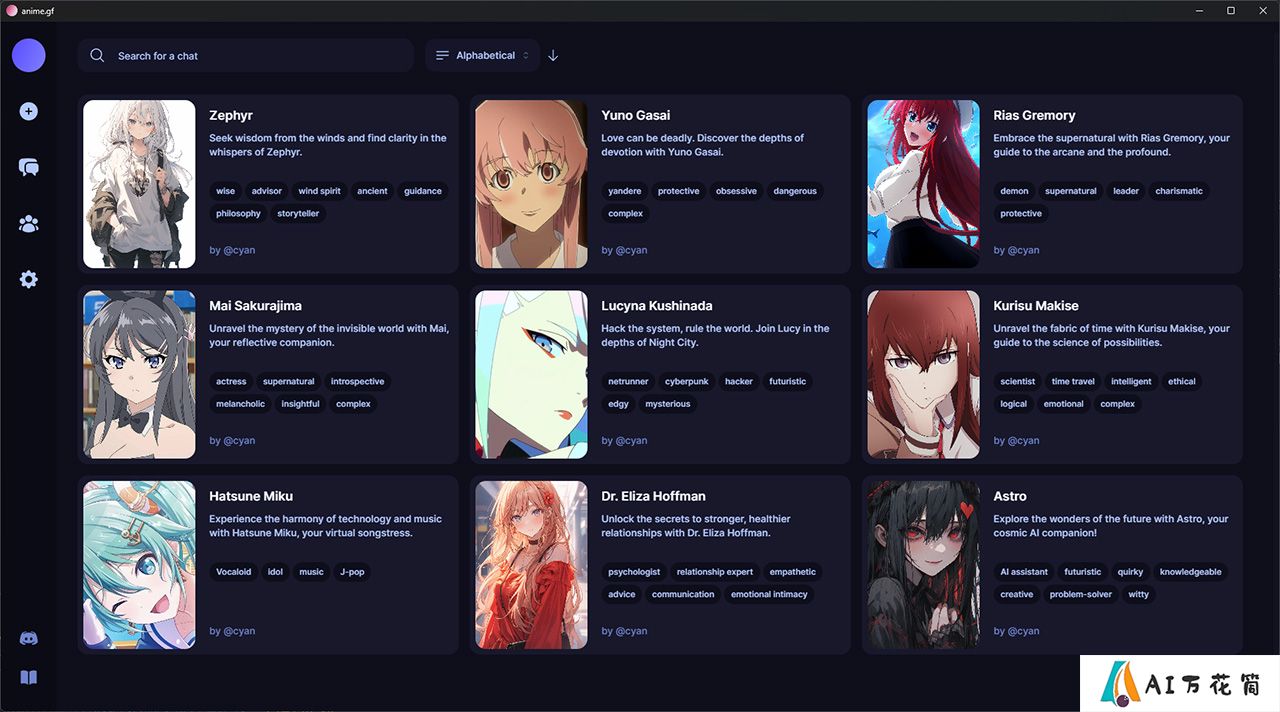This screenshot has width=1280, height=712.
Task: Click the 'scientist' tag on Kurisu Makise
Action: pyautogui.click(x=1018, y=381)
